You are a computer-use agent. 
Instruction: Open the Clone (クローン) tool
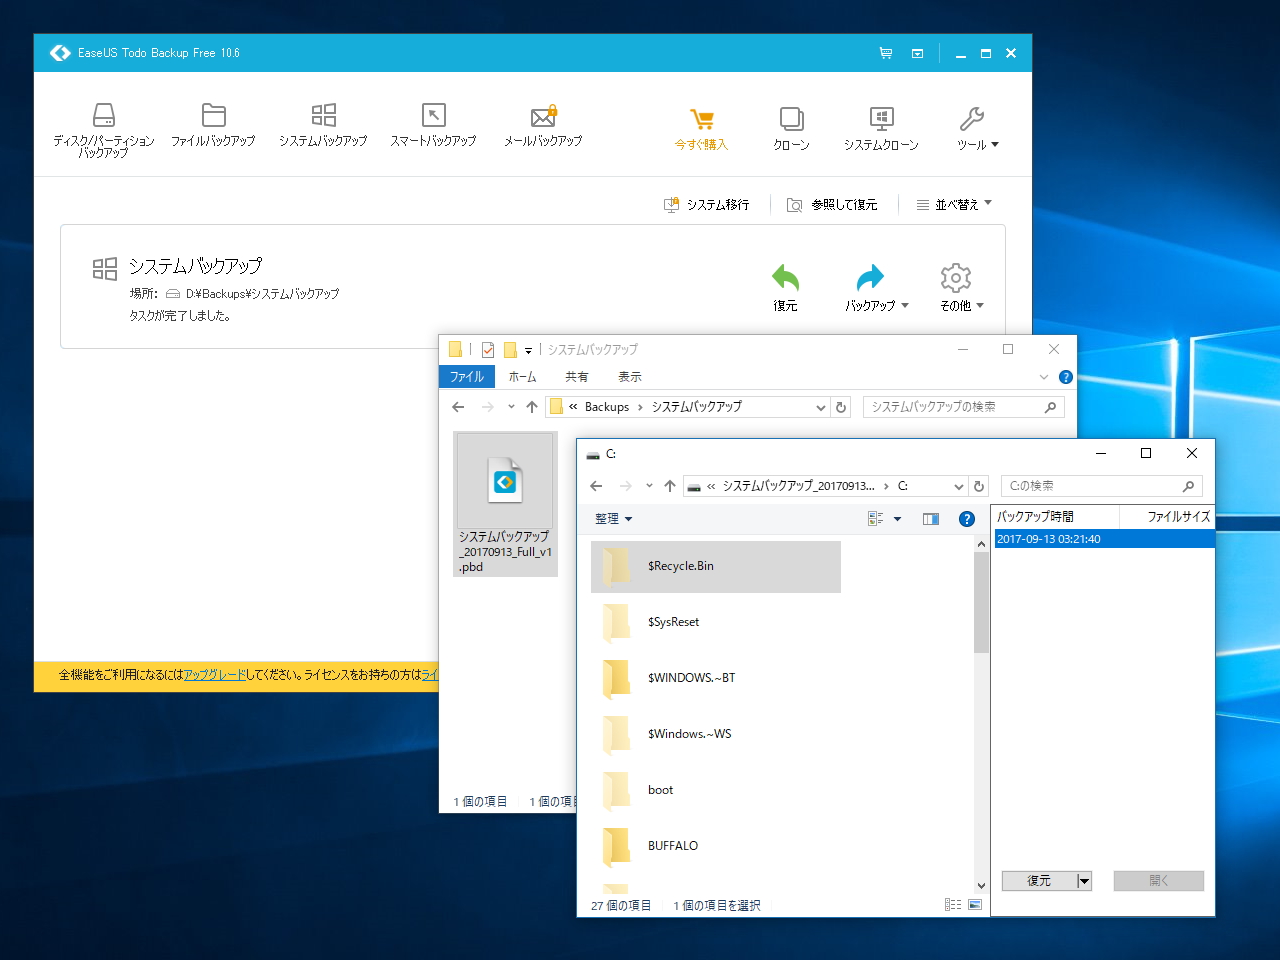coord(791,130)
